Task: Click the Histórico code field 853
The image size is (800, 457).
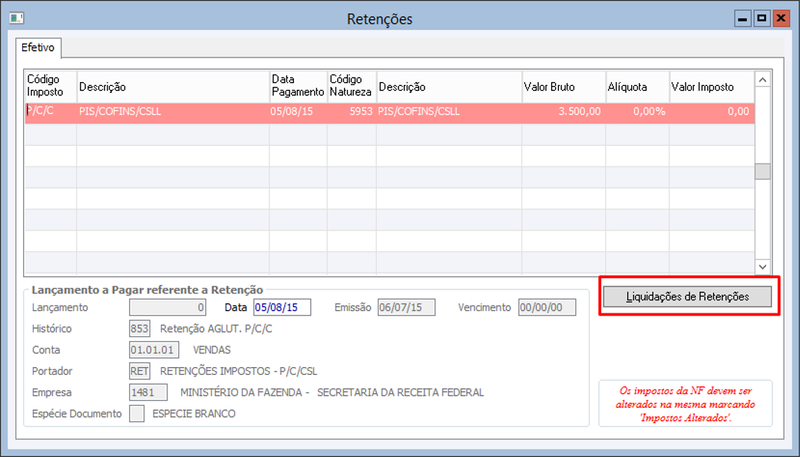Action: point(139,328)
